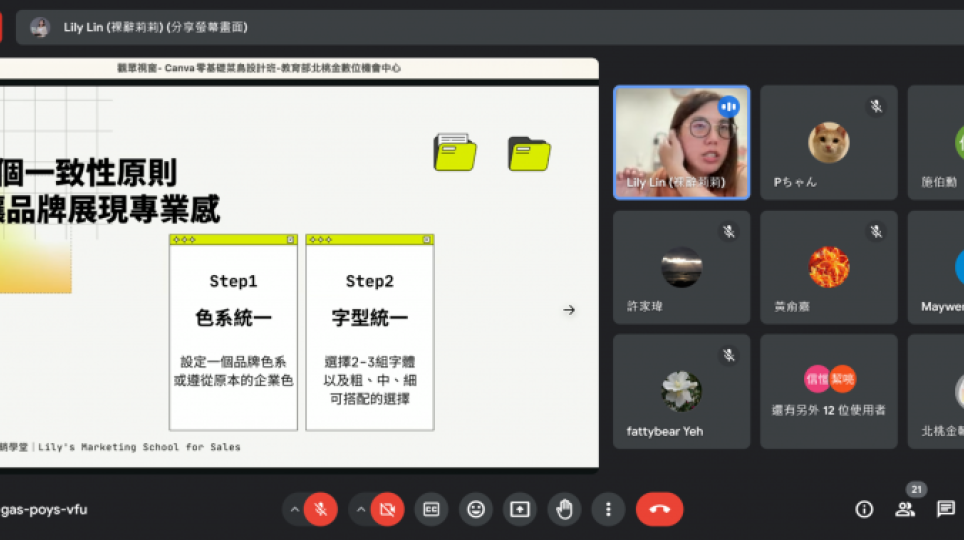Unmute the microphone button
The height and width of the screenshot is (540, 964).
pos(320,509)
